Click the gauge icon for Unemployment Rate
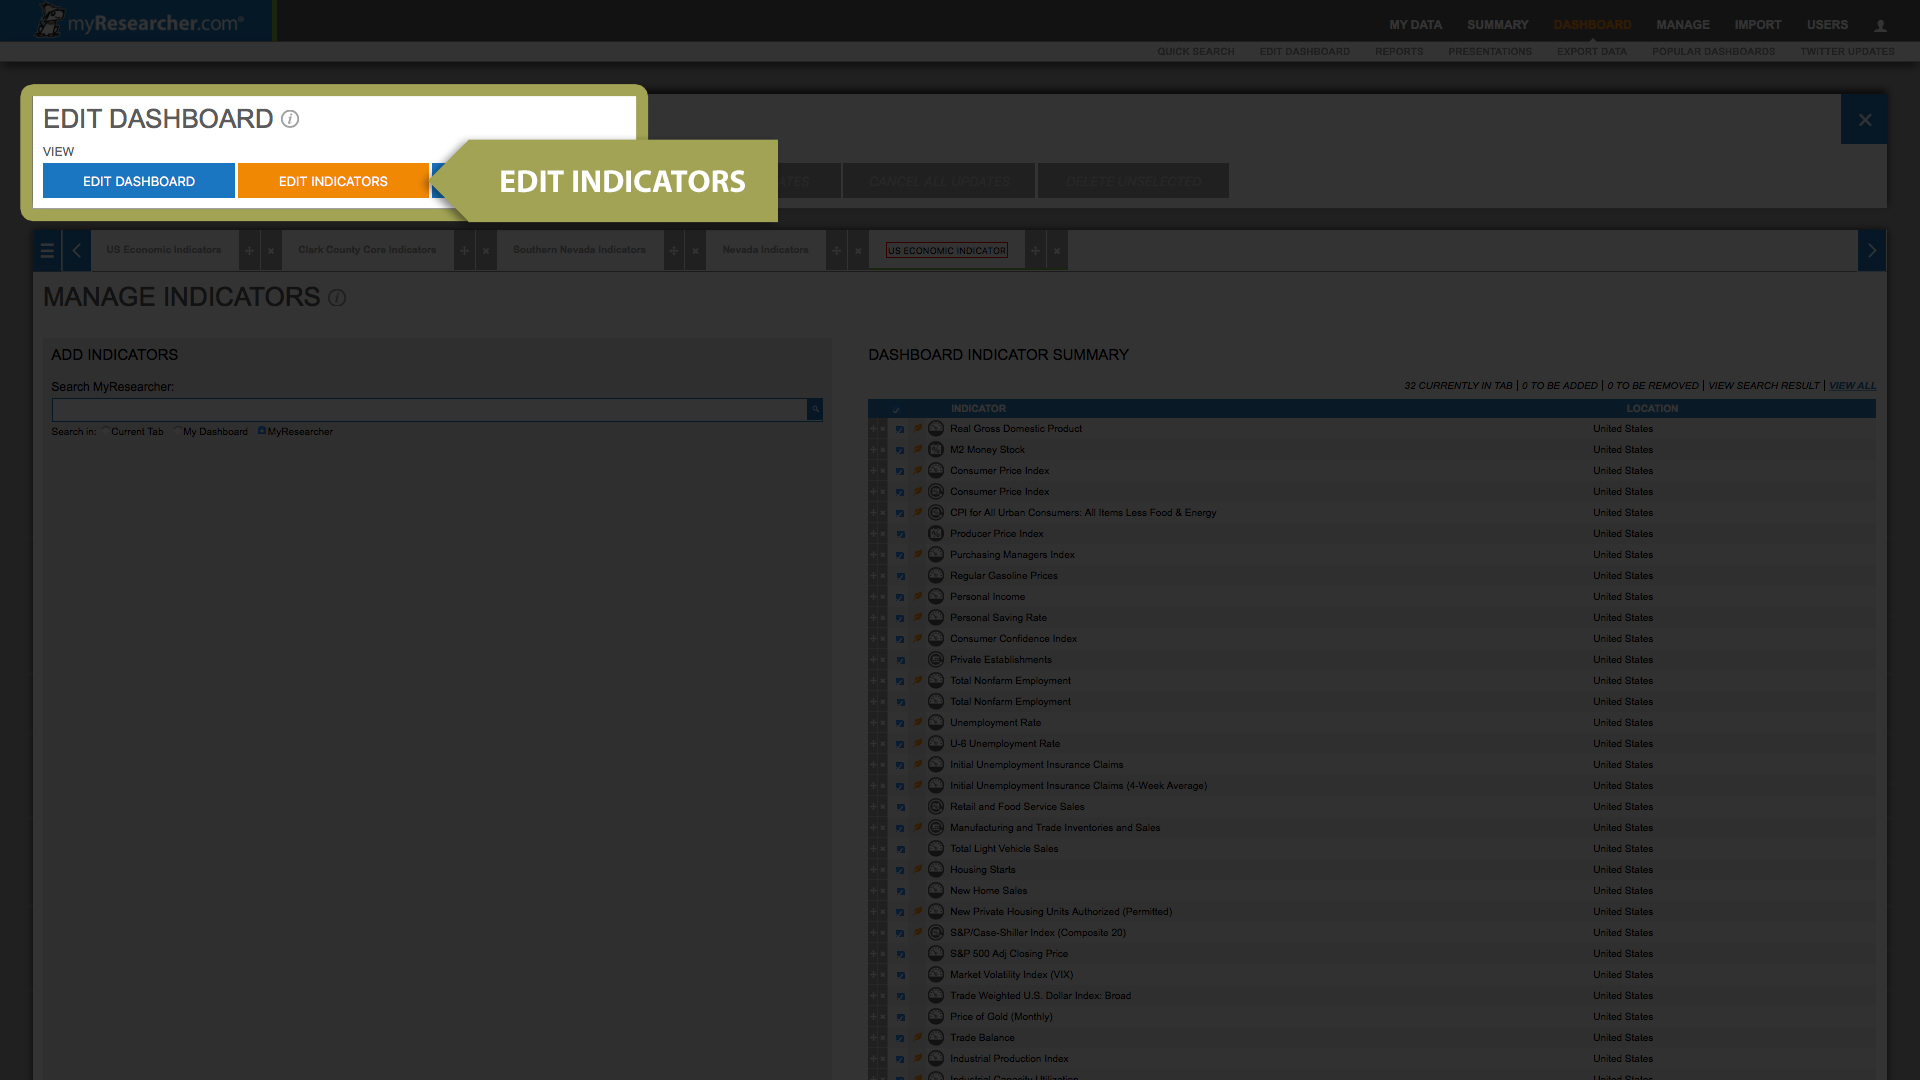The image size is (1920, 1080). pos(936,722)
